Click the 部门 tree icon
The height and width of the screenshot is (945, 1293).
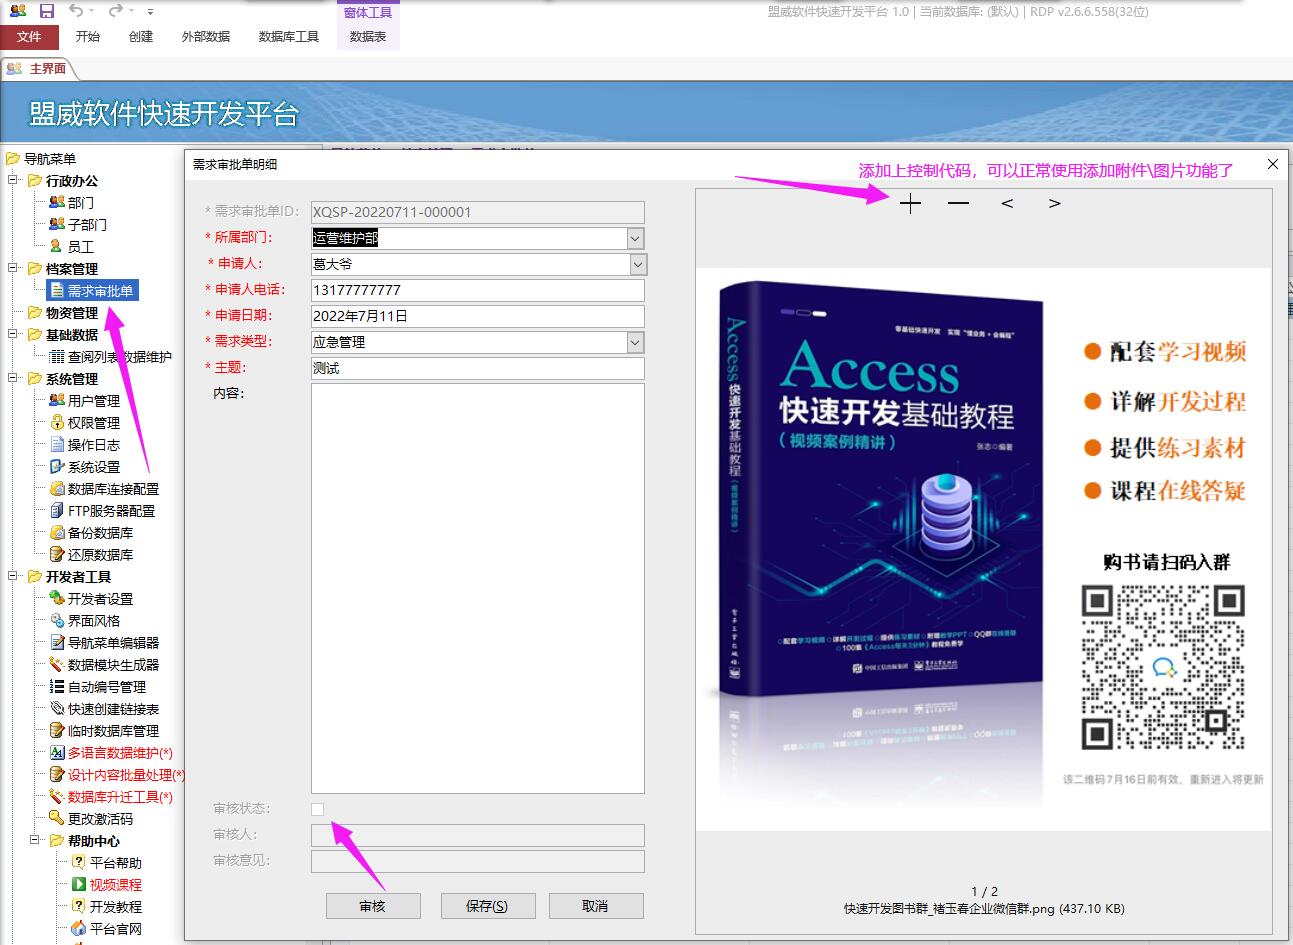pyautogui.click(x=57, y=202)
